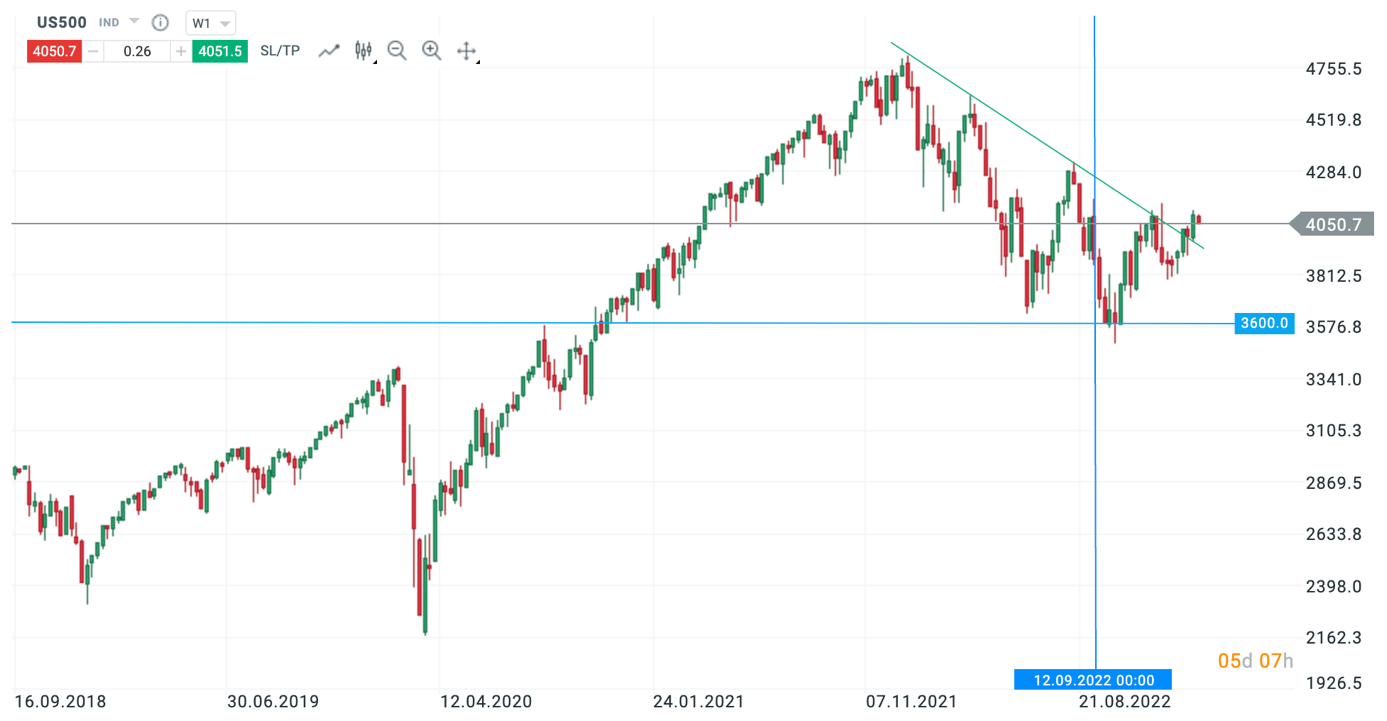Viewport: 1387px width, 721px height.
Task: Click the red sell price 4050.7
Action: coord(54,51)
